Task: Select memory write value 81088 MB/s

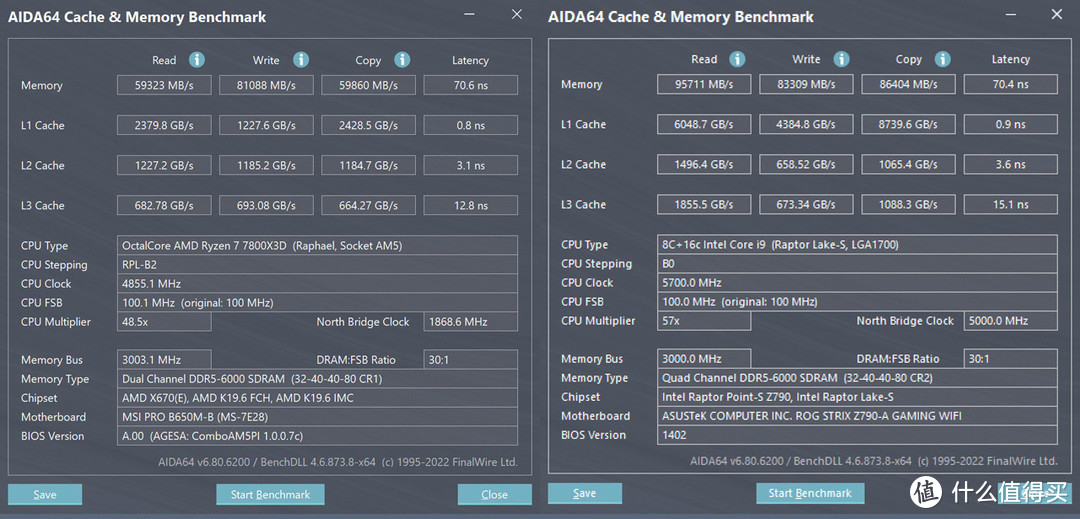Action: (x=266, y=85)
